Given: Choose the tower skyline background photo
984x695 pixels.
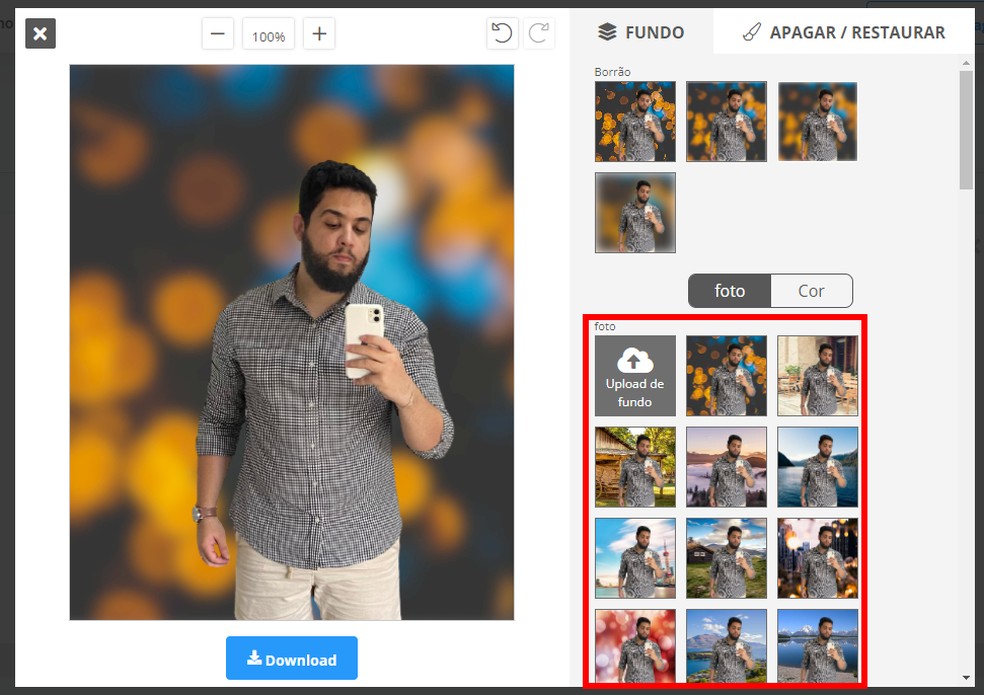Looking at the screenshot, I should [635, 558].
